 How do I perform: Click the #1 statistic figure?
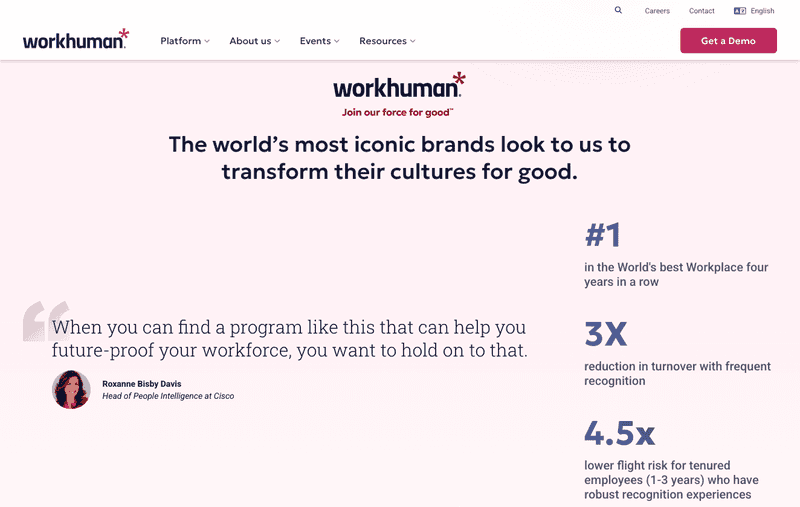pos(603,235)
